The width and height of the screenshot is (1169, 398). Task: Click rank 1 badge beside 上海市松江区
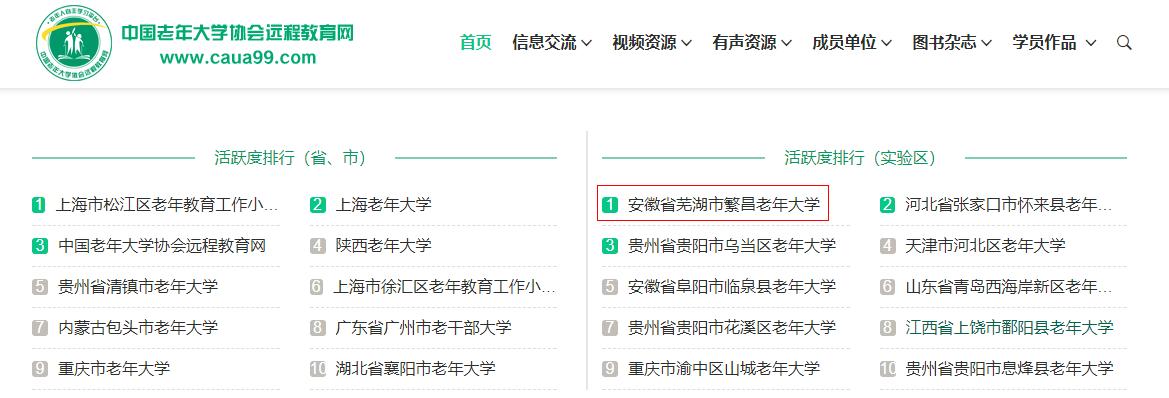click(39, 204)
